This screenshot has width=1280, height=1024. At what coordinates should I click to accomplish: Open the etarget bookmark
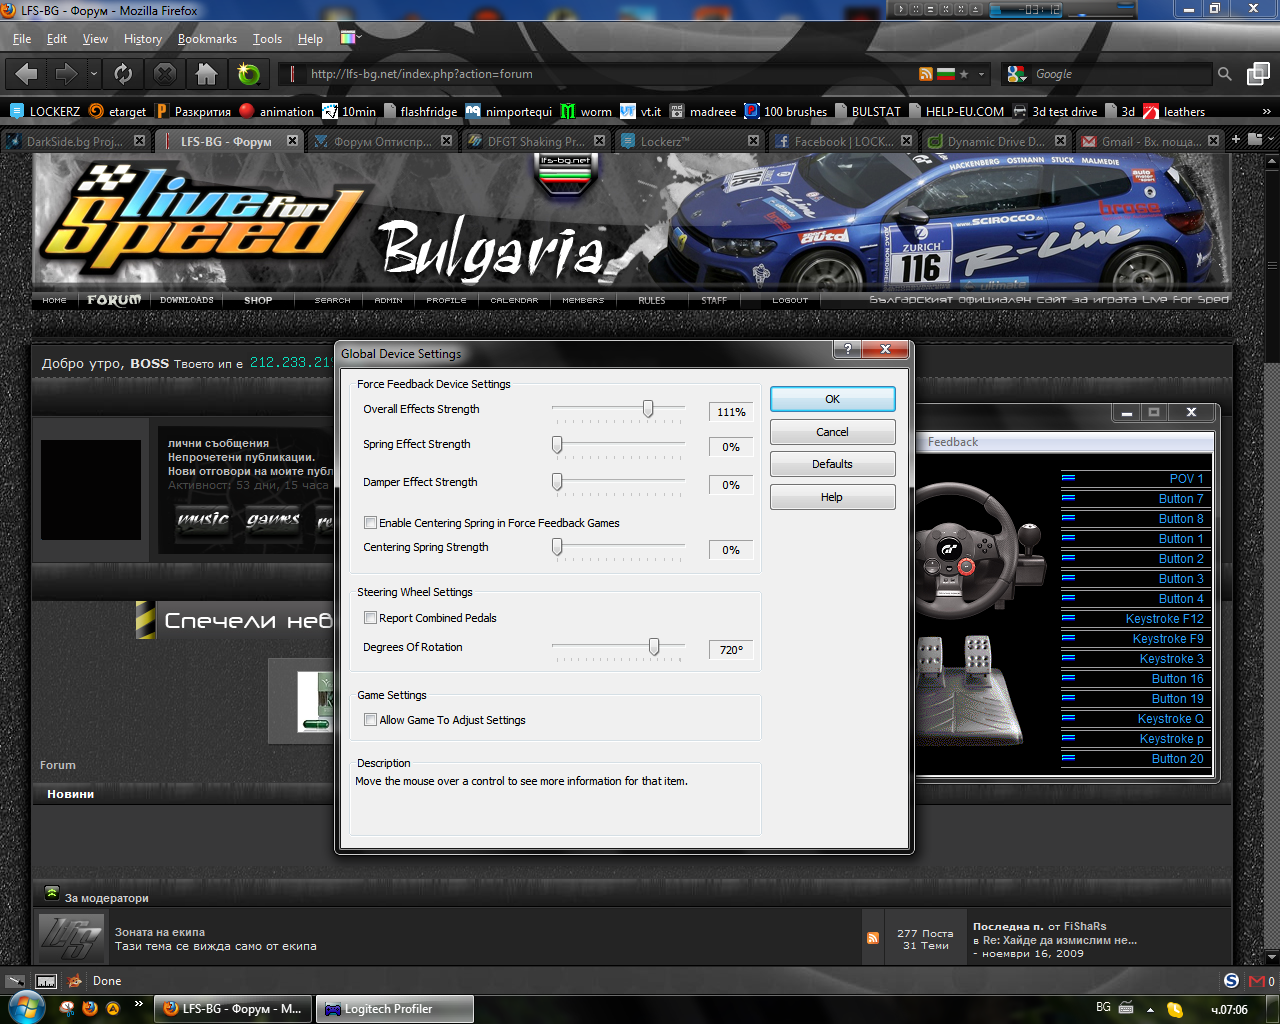click(x=117, y=111)
